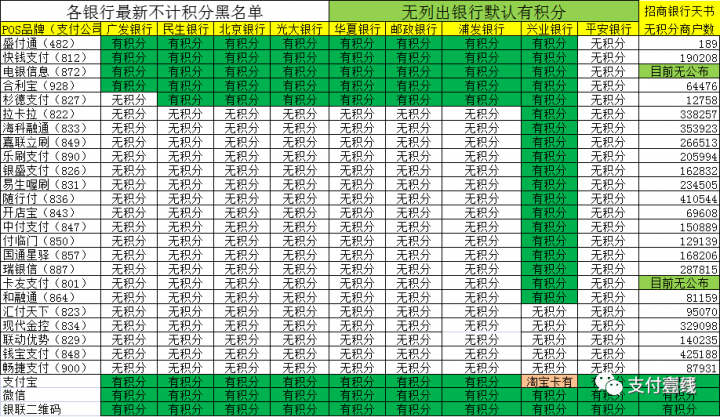Click the 北京银行 column header
This screenshot has width=720, height=417.
point(242,29)
